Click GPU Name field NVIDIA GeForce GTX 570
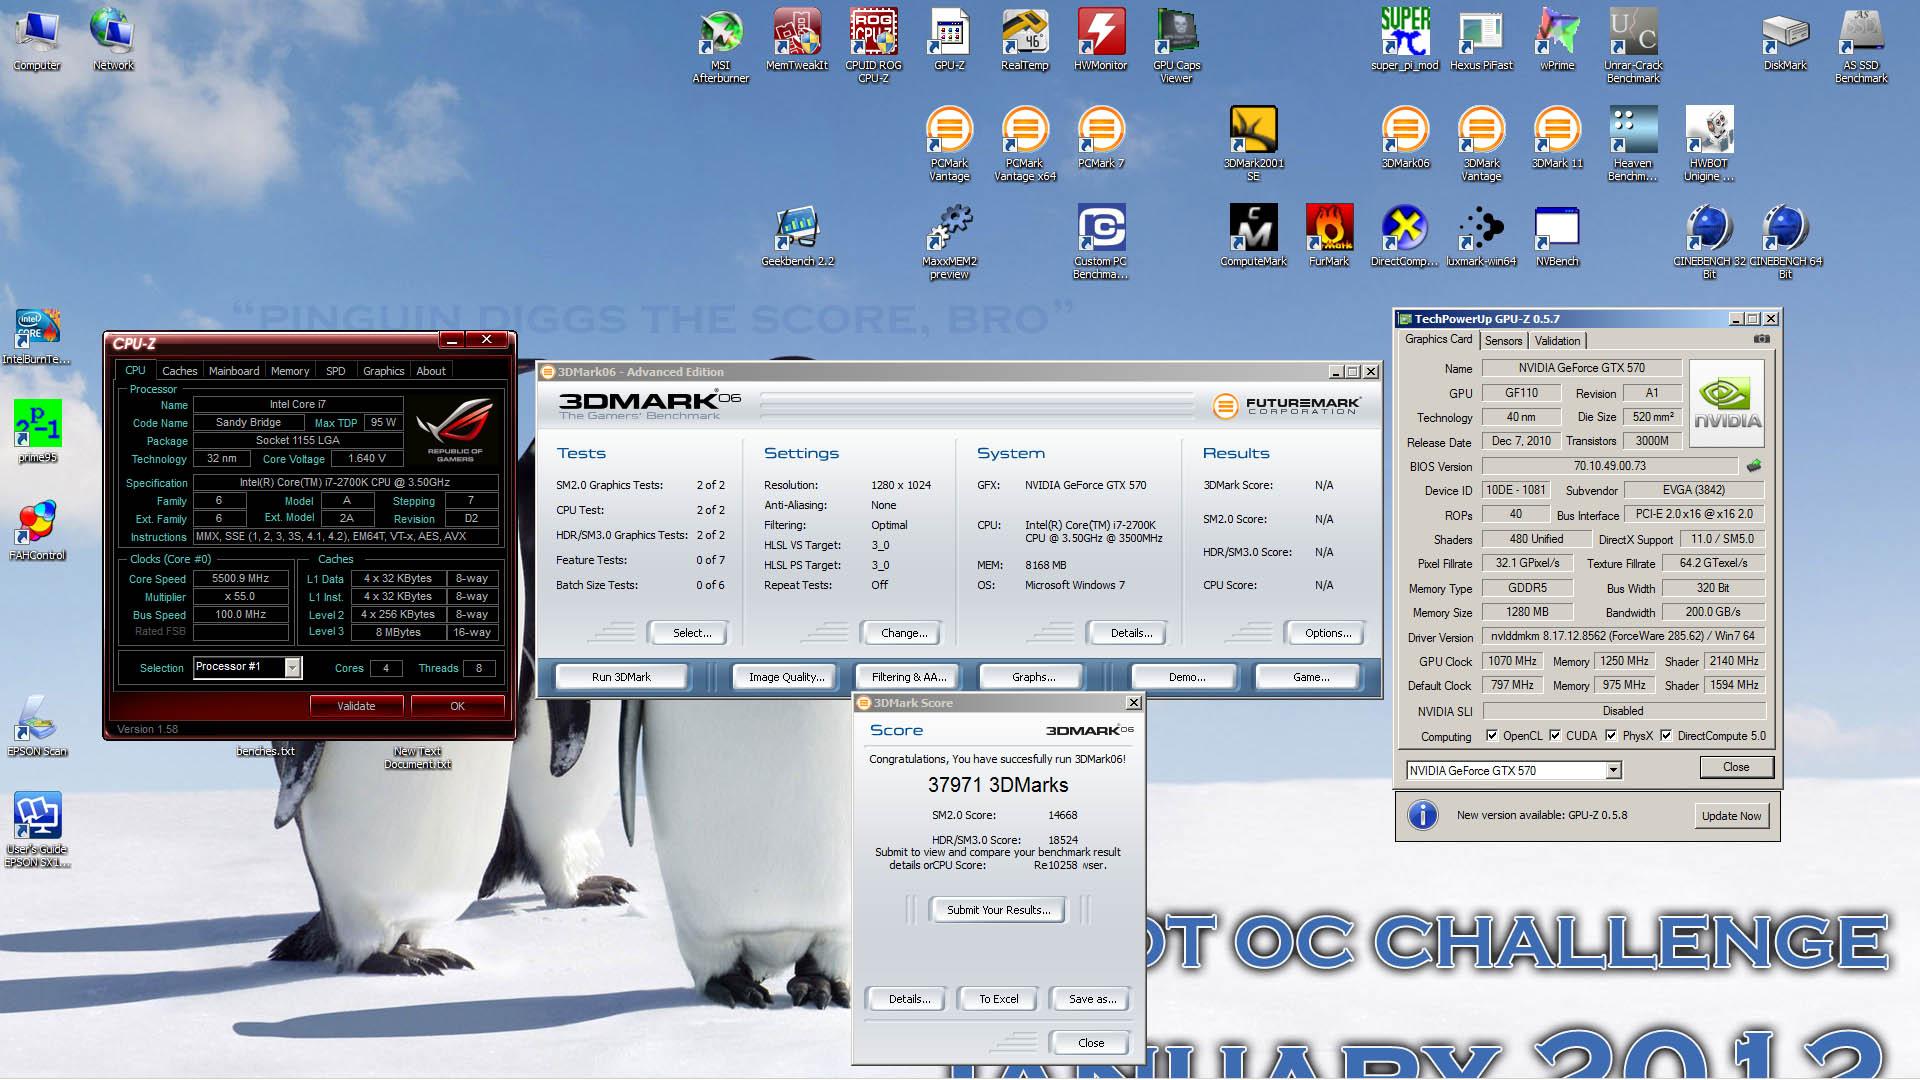The width and height of the screenshot is (1920, 1080). 1581,368
